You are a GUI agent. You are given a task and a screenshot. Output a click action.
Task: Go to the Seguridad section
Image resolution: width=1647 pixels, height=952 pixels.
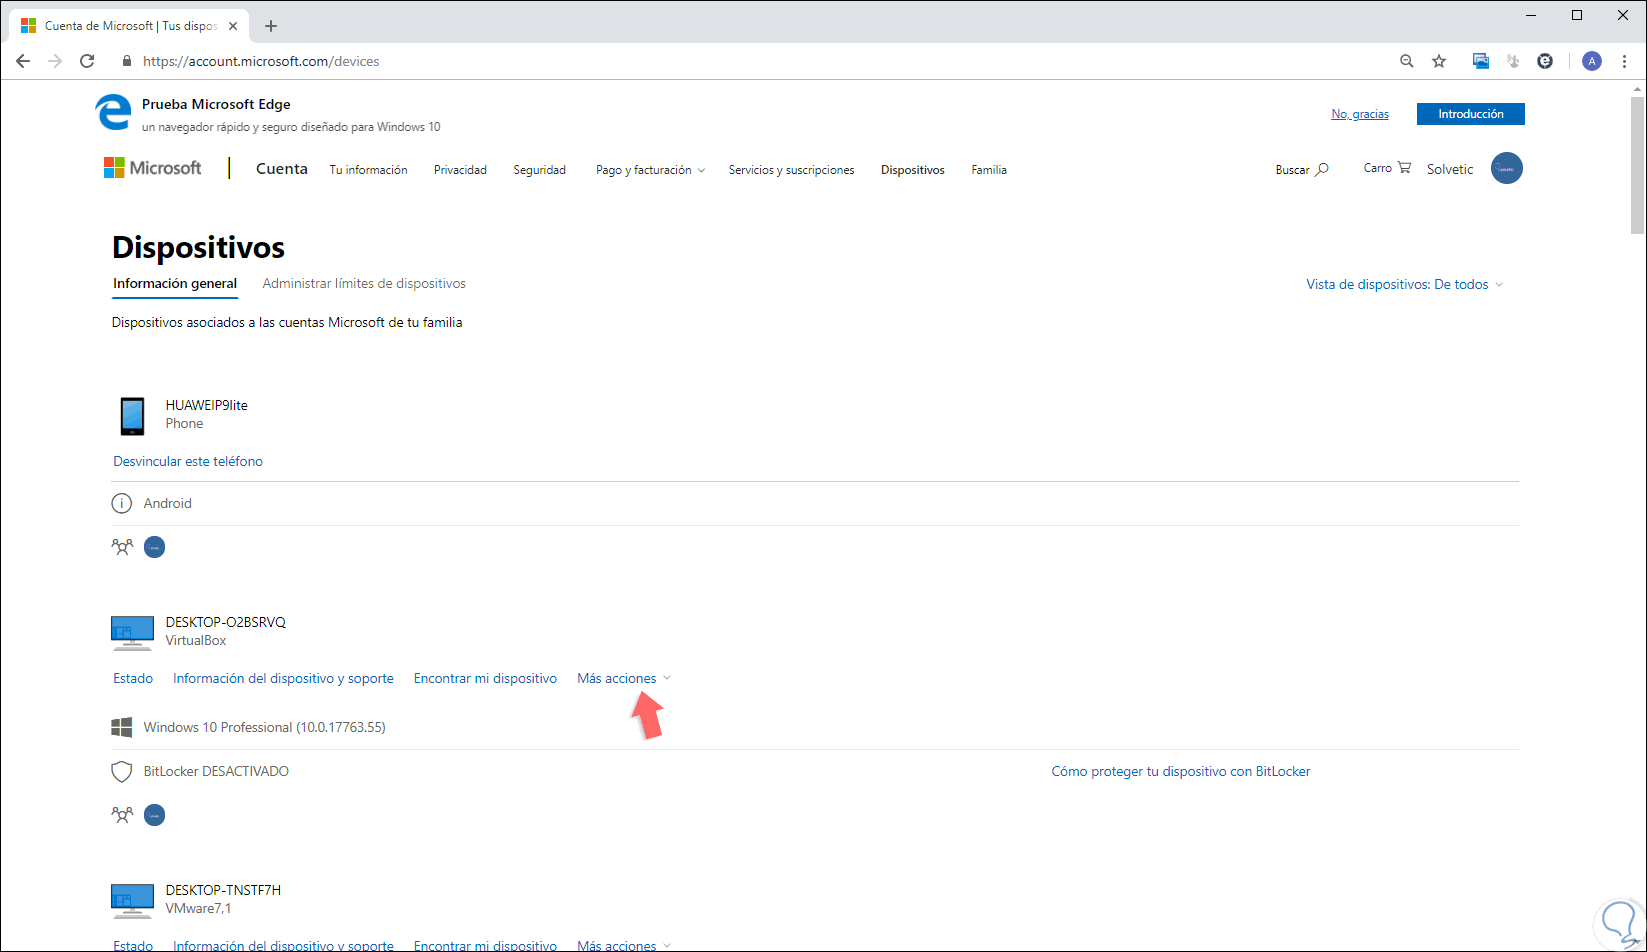(540, 170)
